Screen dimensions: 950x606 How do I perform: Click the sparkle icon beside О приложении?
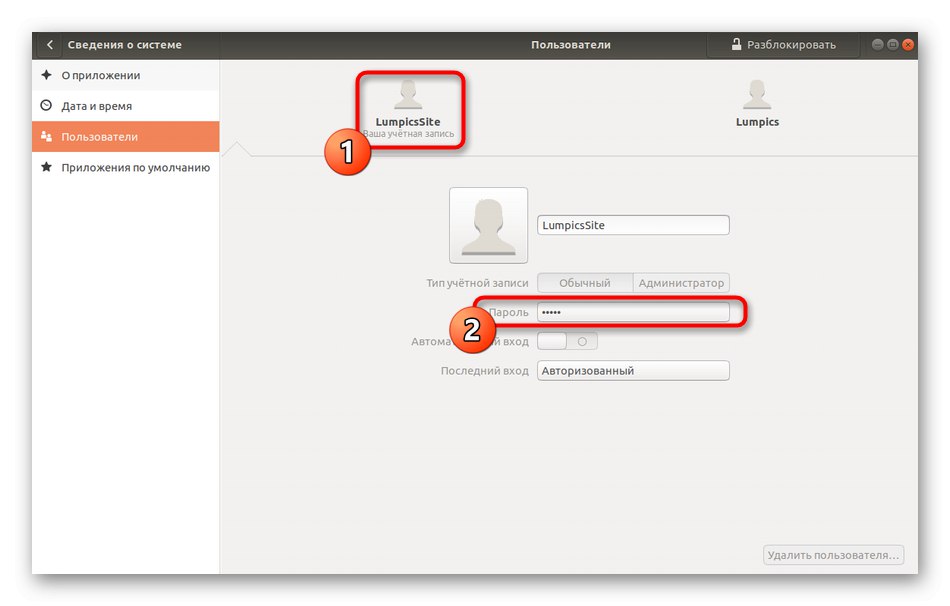tap(46, 75)
